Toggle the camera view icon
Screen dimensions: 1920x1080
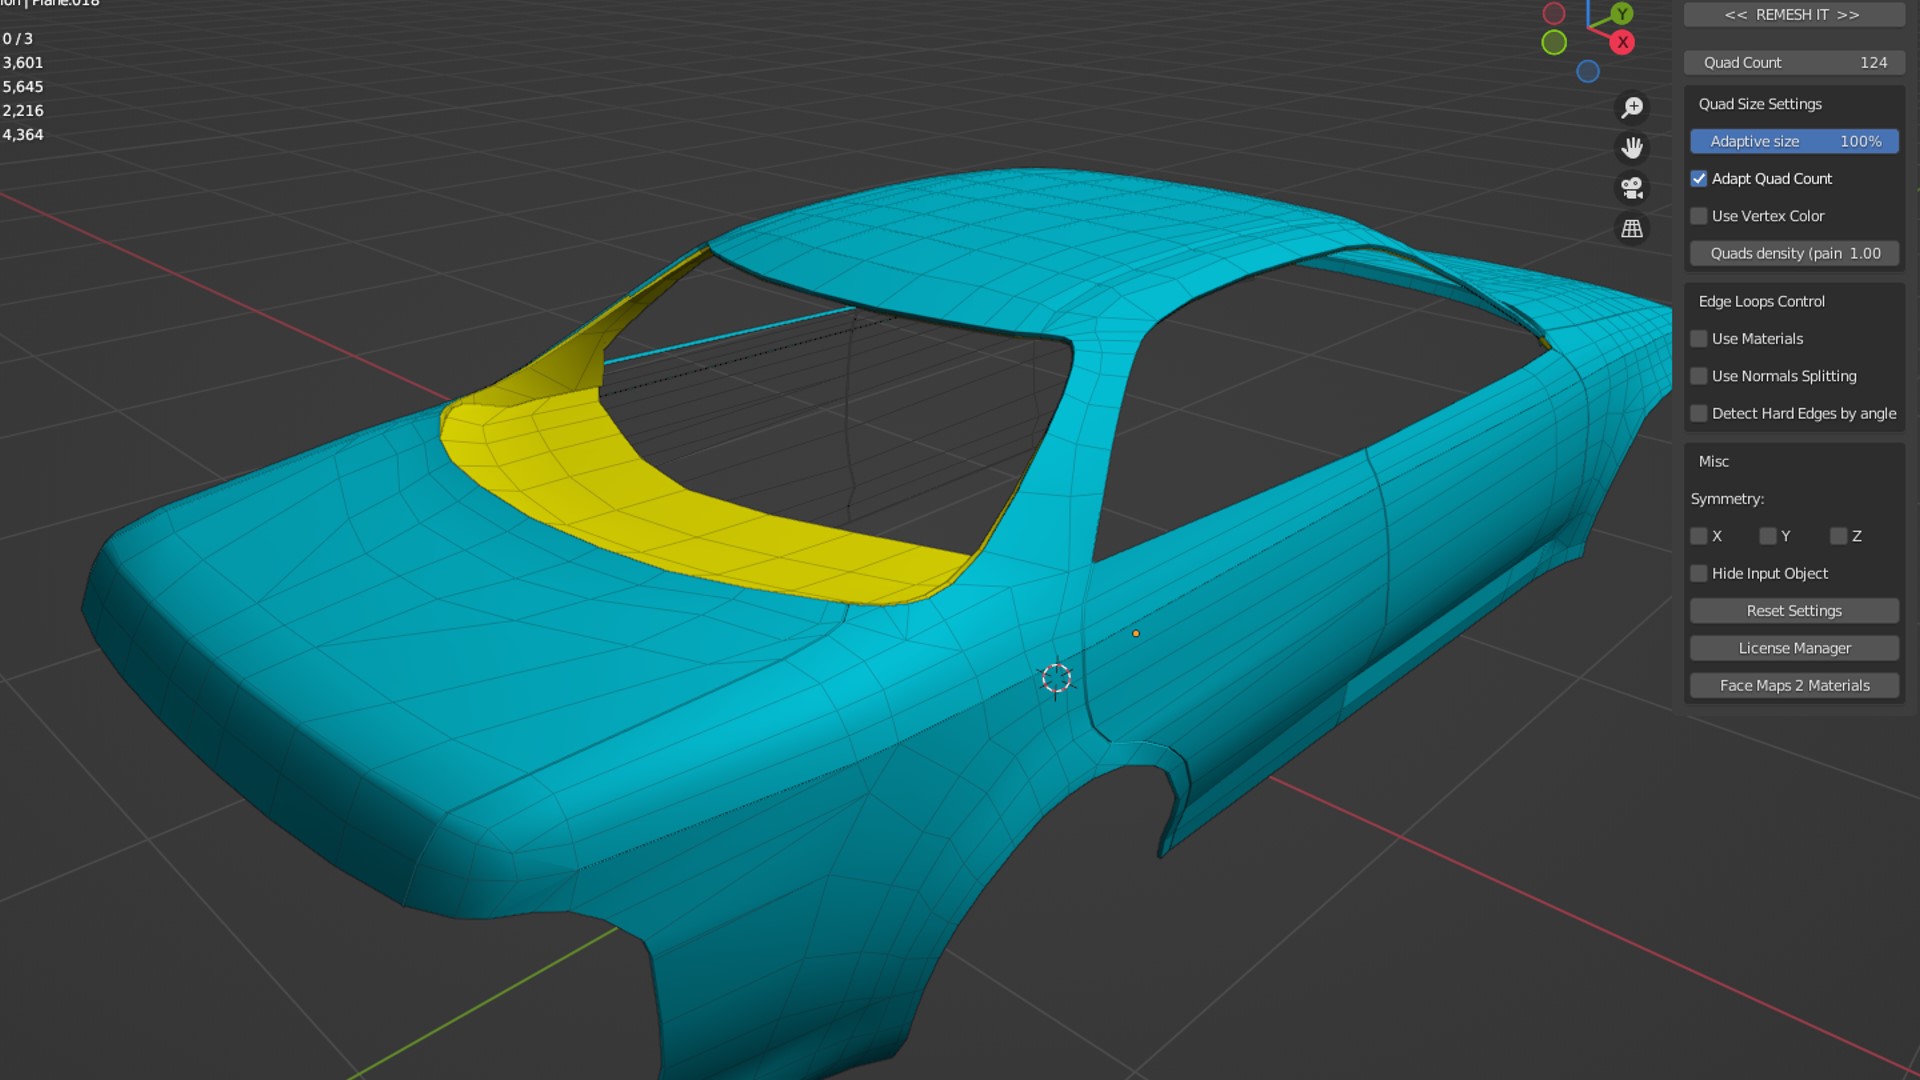1632,188
